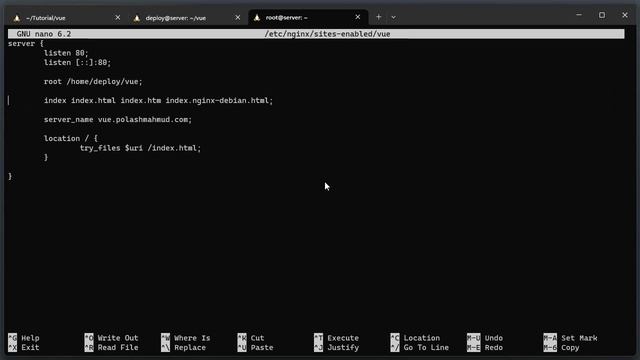Click the M-6 Copy shortcut
The height and width of the screenshot is (360, 640).
(x=561, y=347)
